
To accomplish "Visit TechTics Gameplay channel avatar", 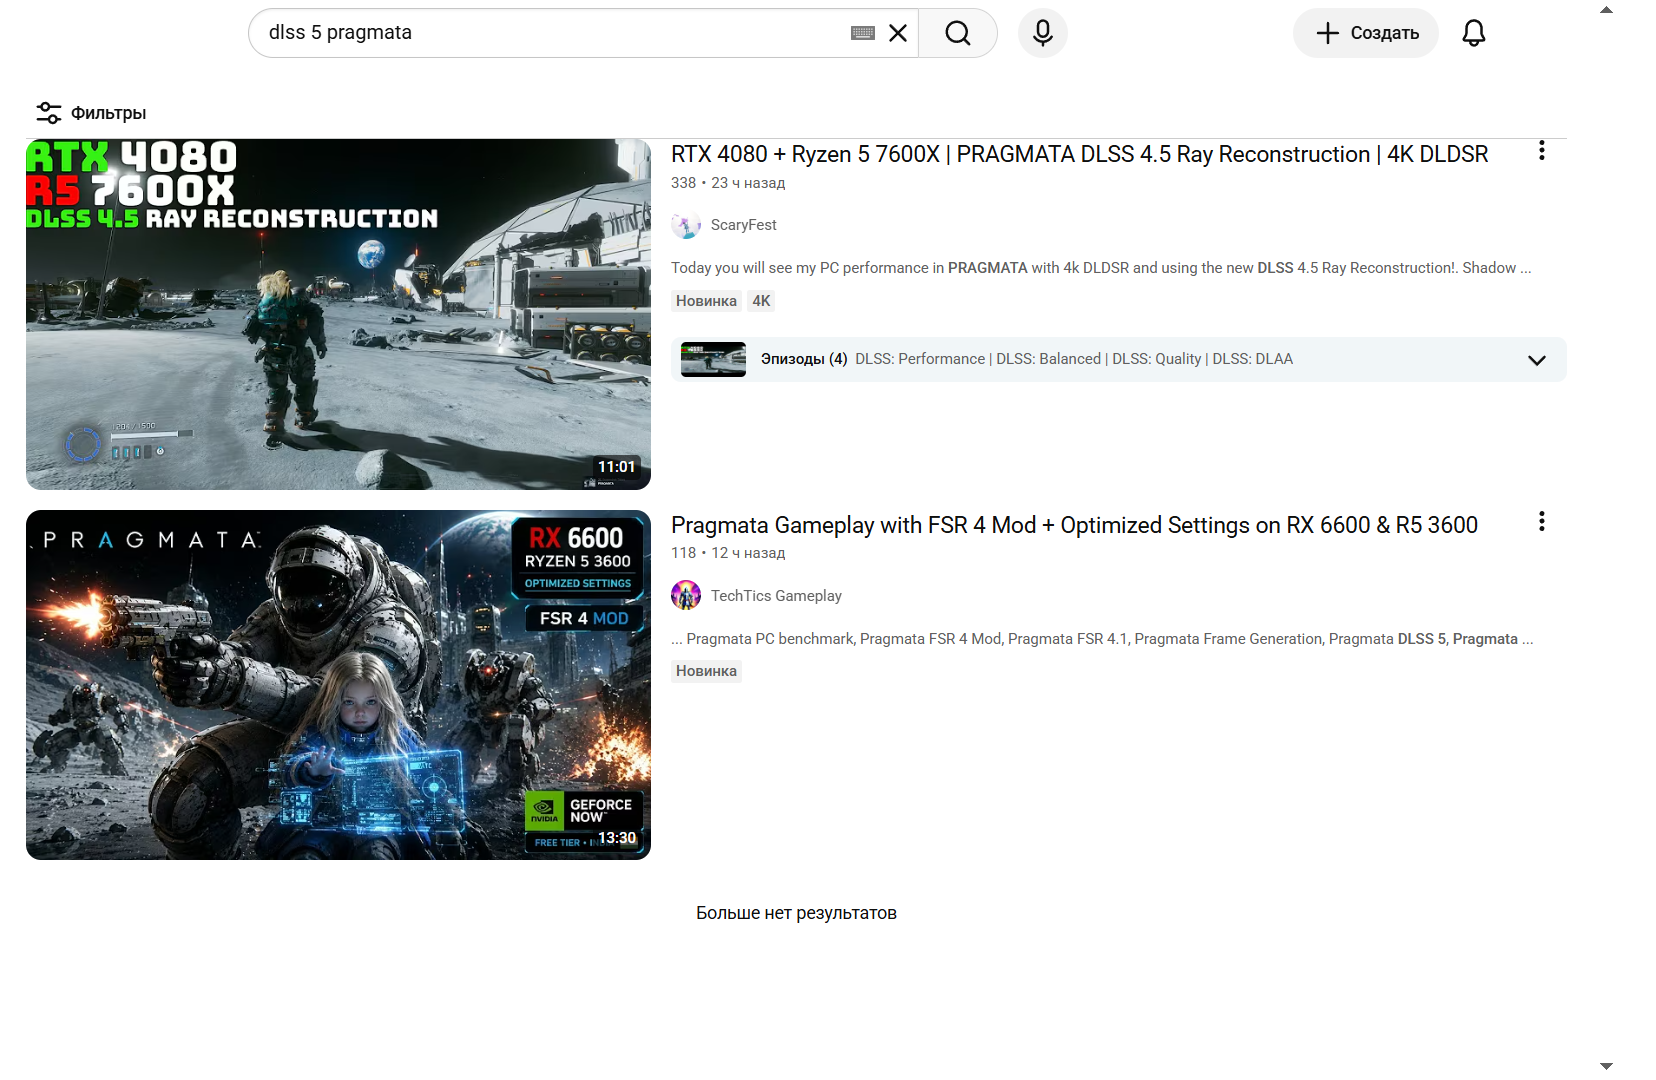I will (686, 595).
